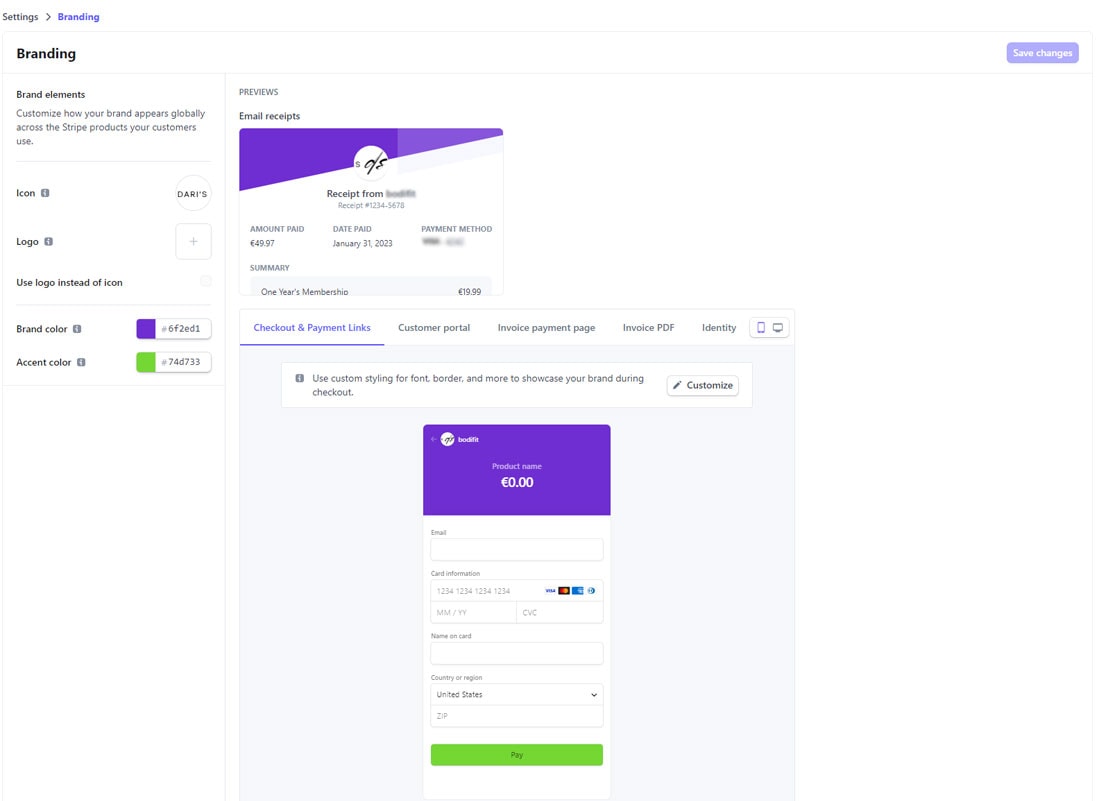
Task: Click the info icon beside Accent color
Action: [x=81, y=362]
